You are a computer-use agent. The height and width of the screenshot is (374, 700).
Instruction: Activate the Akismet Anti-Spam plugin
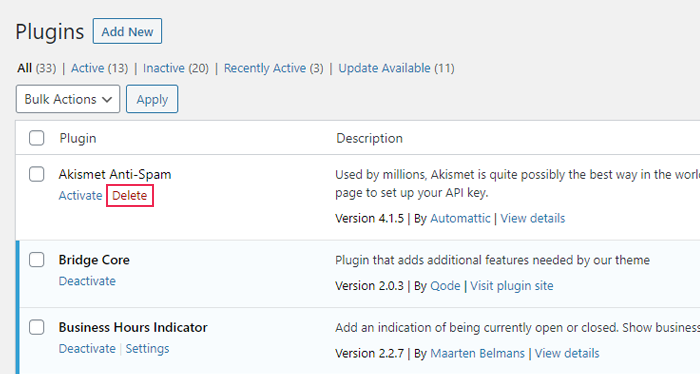80,195
